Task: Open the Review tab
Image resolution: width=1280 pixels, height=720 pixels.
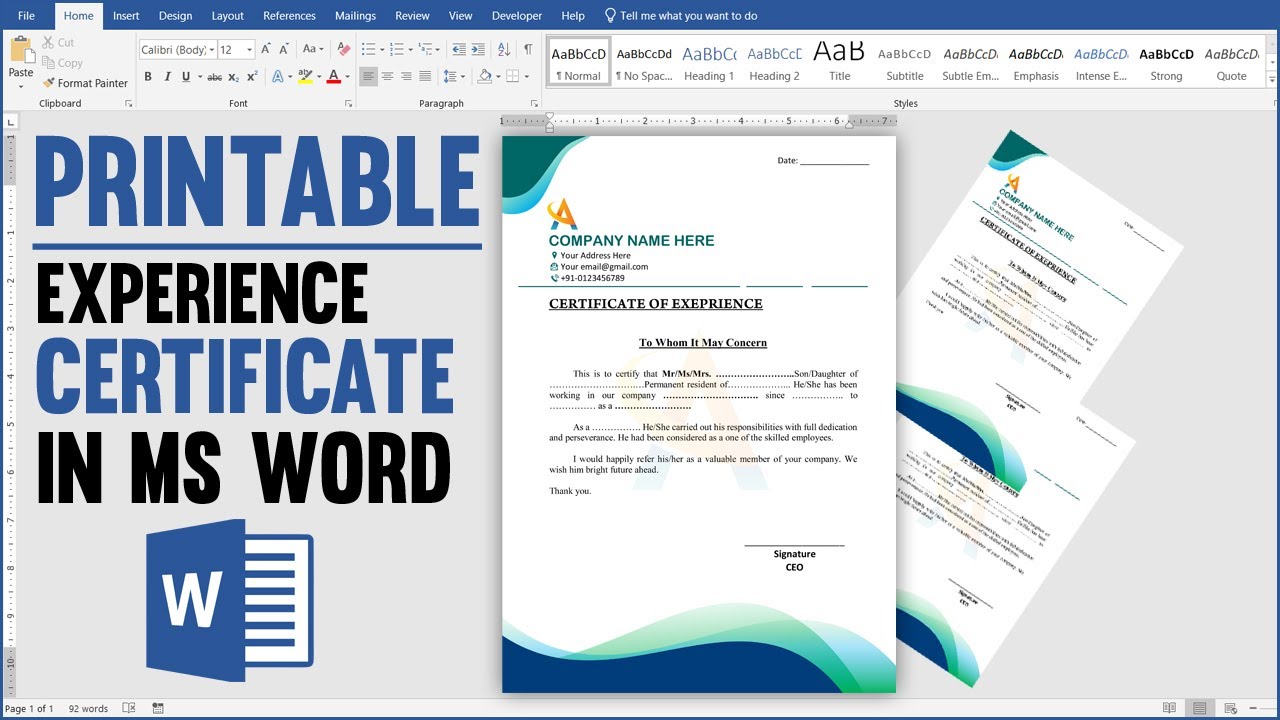Action: [412, 16]
